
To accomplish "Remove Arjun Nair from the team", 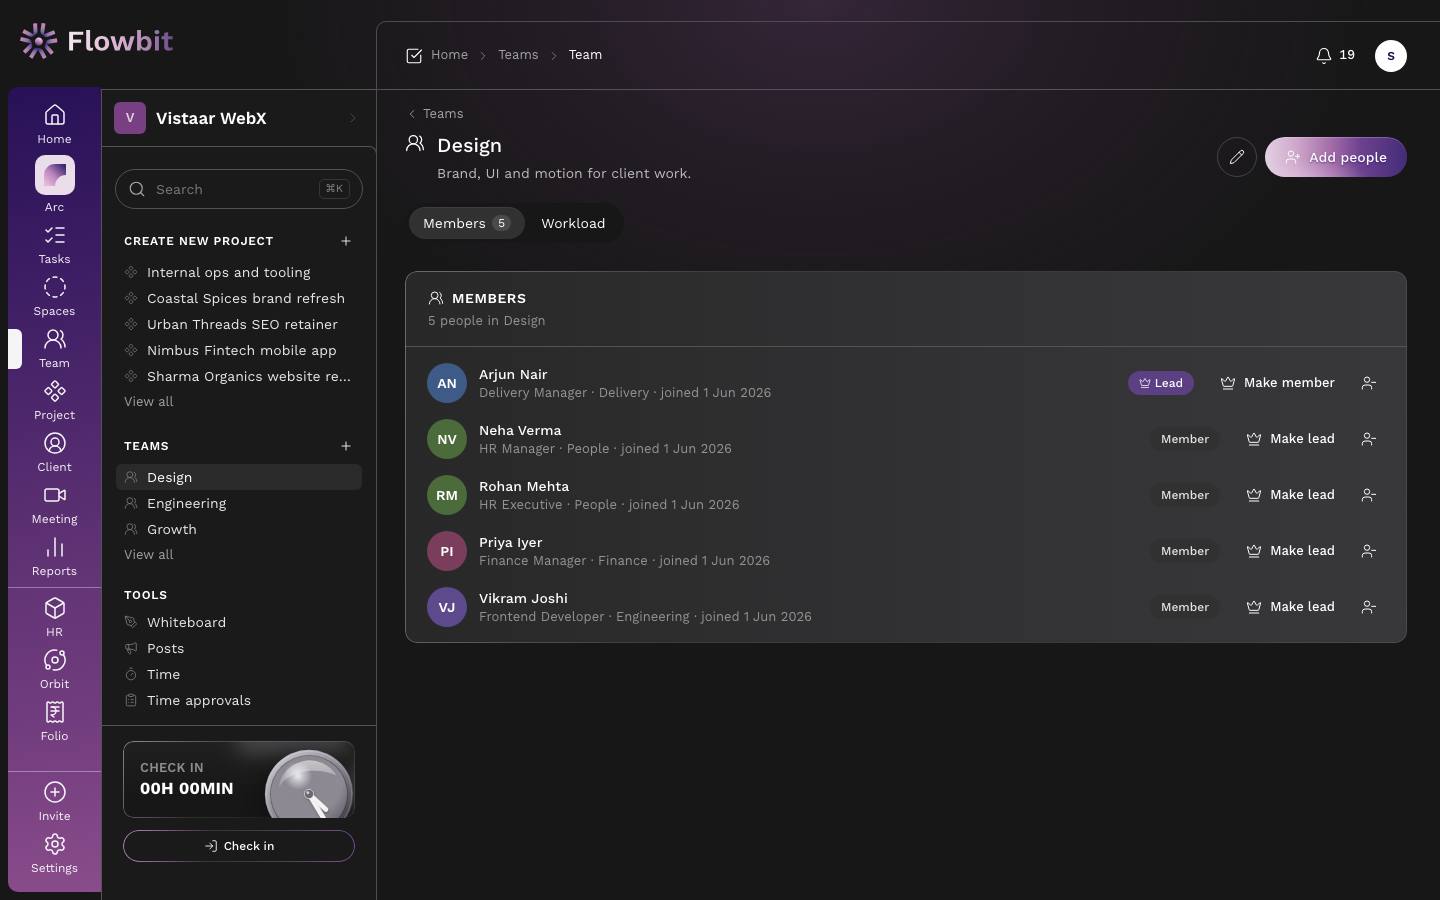I will (1369, 383).
